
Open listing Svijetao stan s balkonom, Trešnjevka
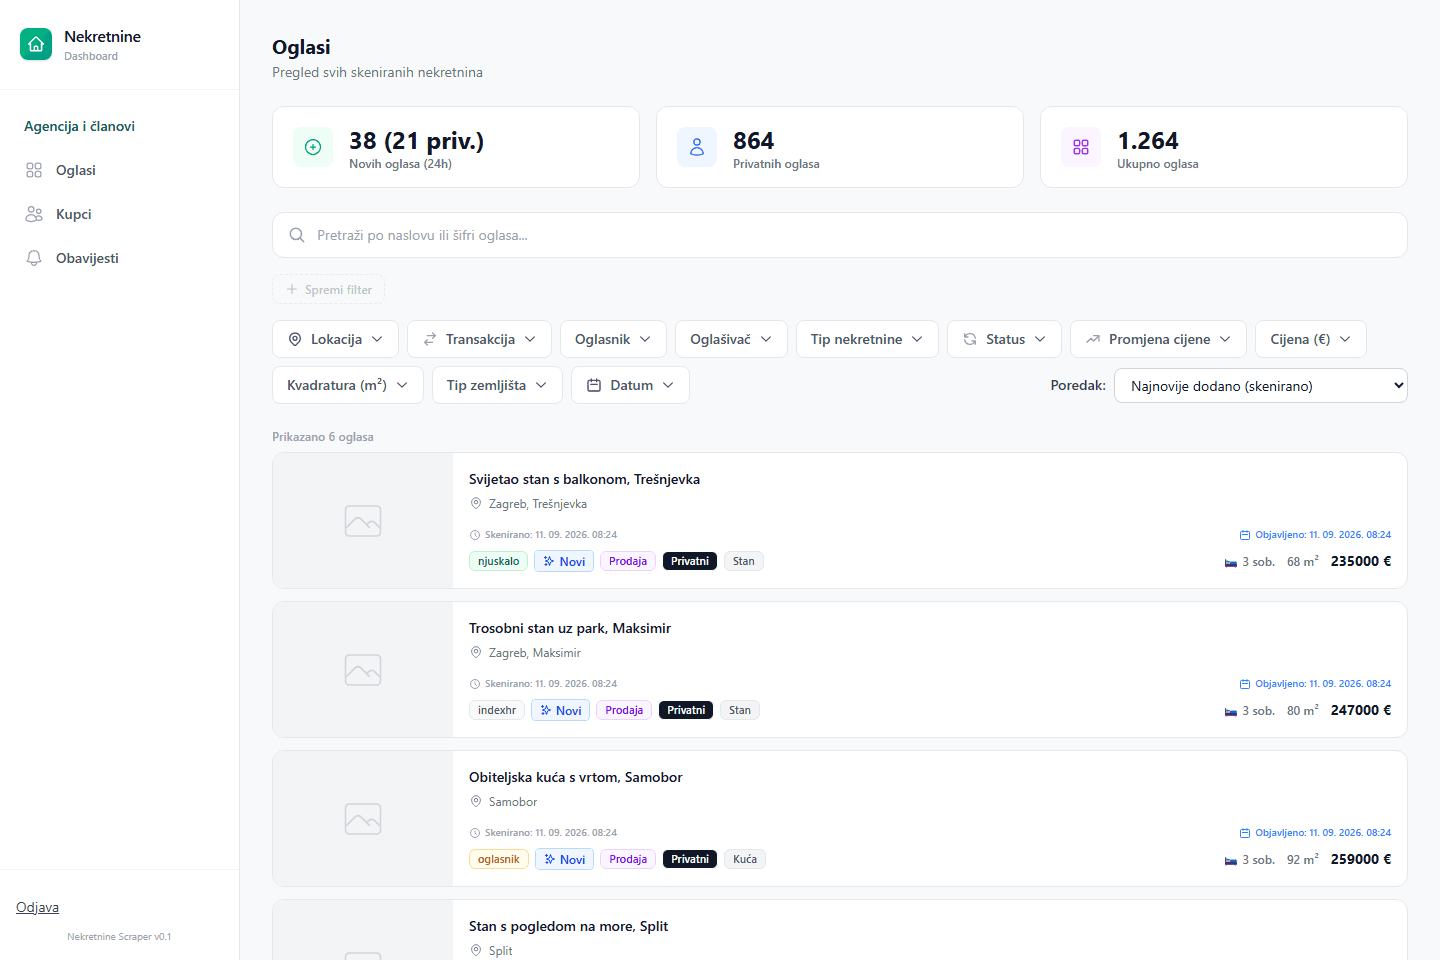click(584, 479)
